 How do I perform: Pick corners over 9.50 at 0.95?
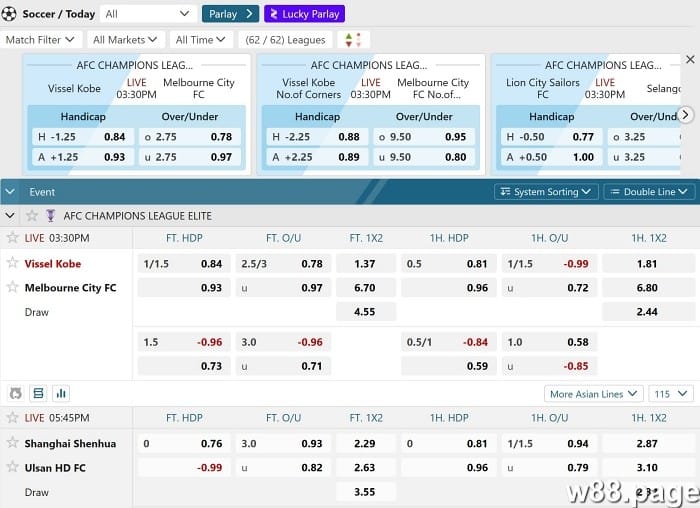pyautogui.click(x=424, y=137)
